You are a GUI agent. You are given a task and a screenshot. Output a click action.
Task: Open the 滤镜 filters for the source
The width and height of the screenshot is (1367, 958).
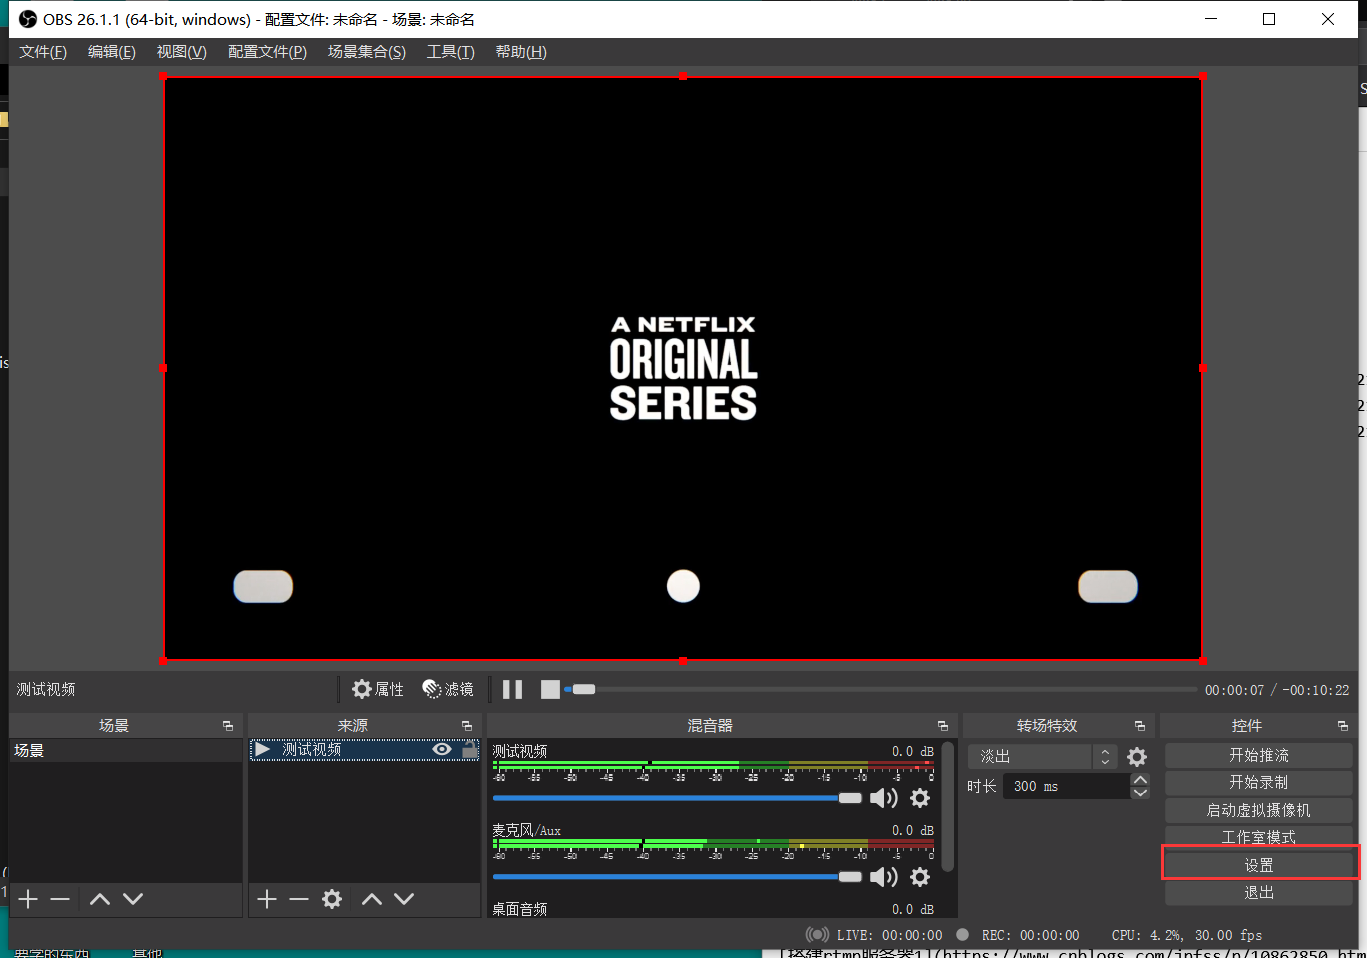point(448,689)
